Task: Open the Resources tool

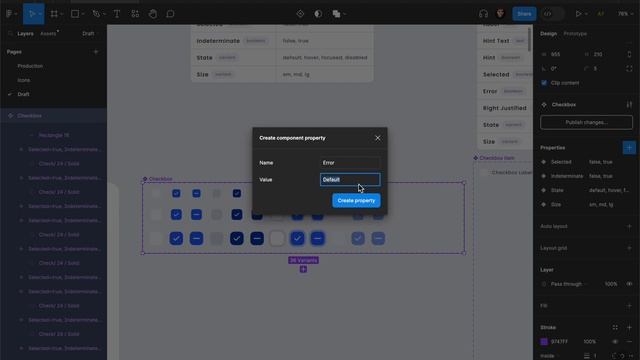Action: click(135, 14)
